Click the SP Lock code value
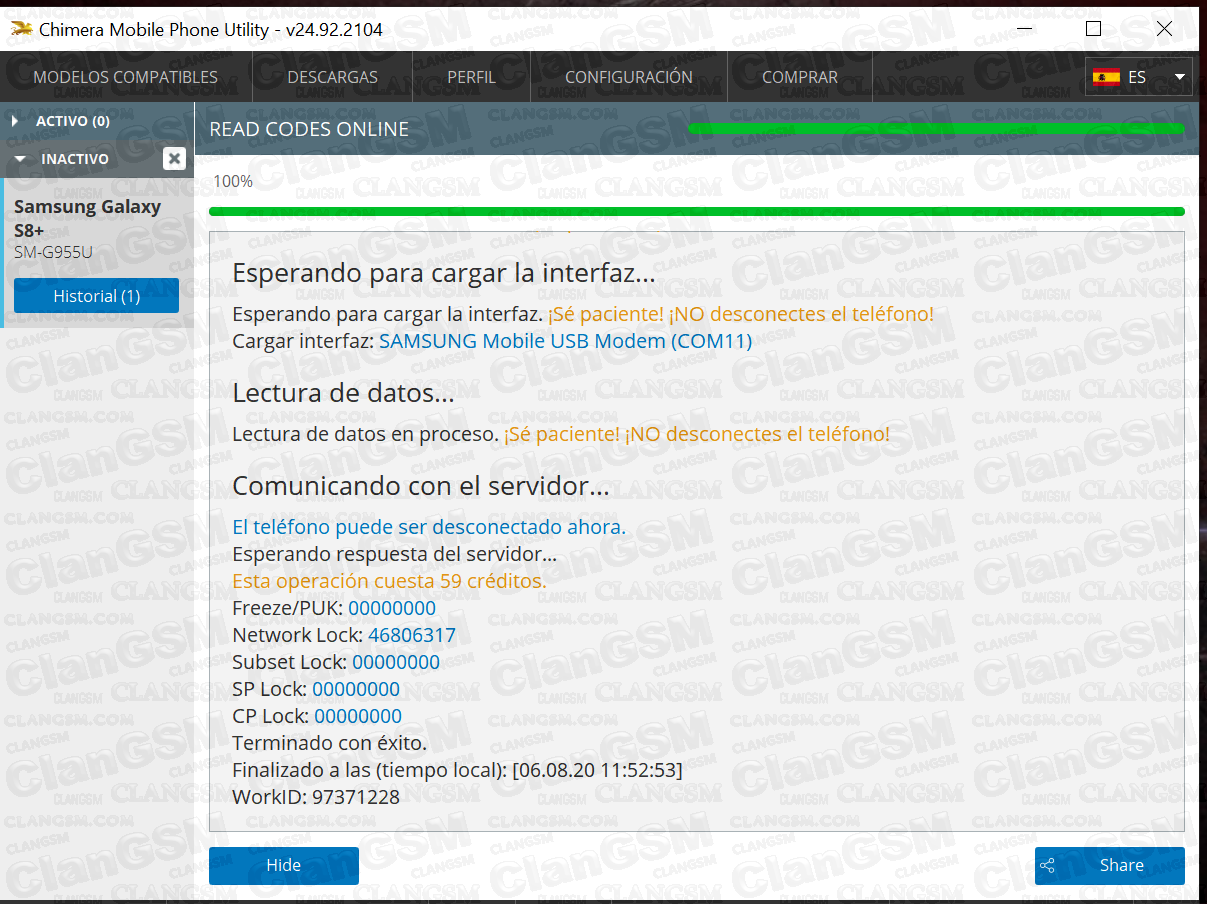This screenshot has width=1207, height=904. click(356, 689)
